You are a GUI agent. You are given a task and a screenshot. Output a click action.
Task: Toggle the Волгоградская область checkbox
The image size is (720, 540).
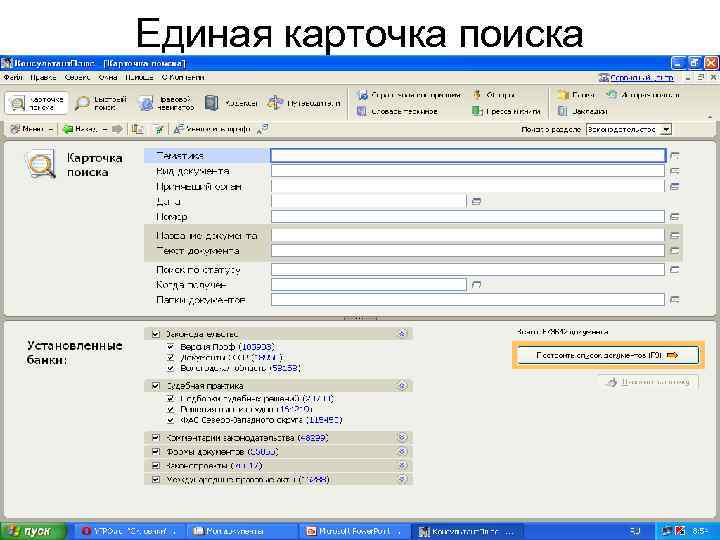click(x=170, y=368)
